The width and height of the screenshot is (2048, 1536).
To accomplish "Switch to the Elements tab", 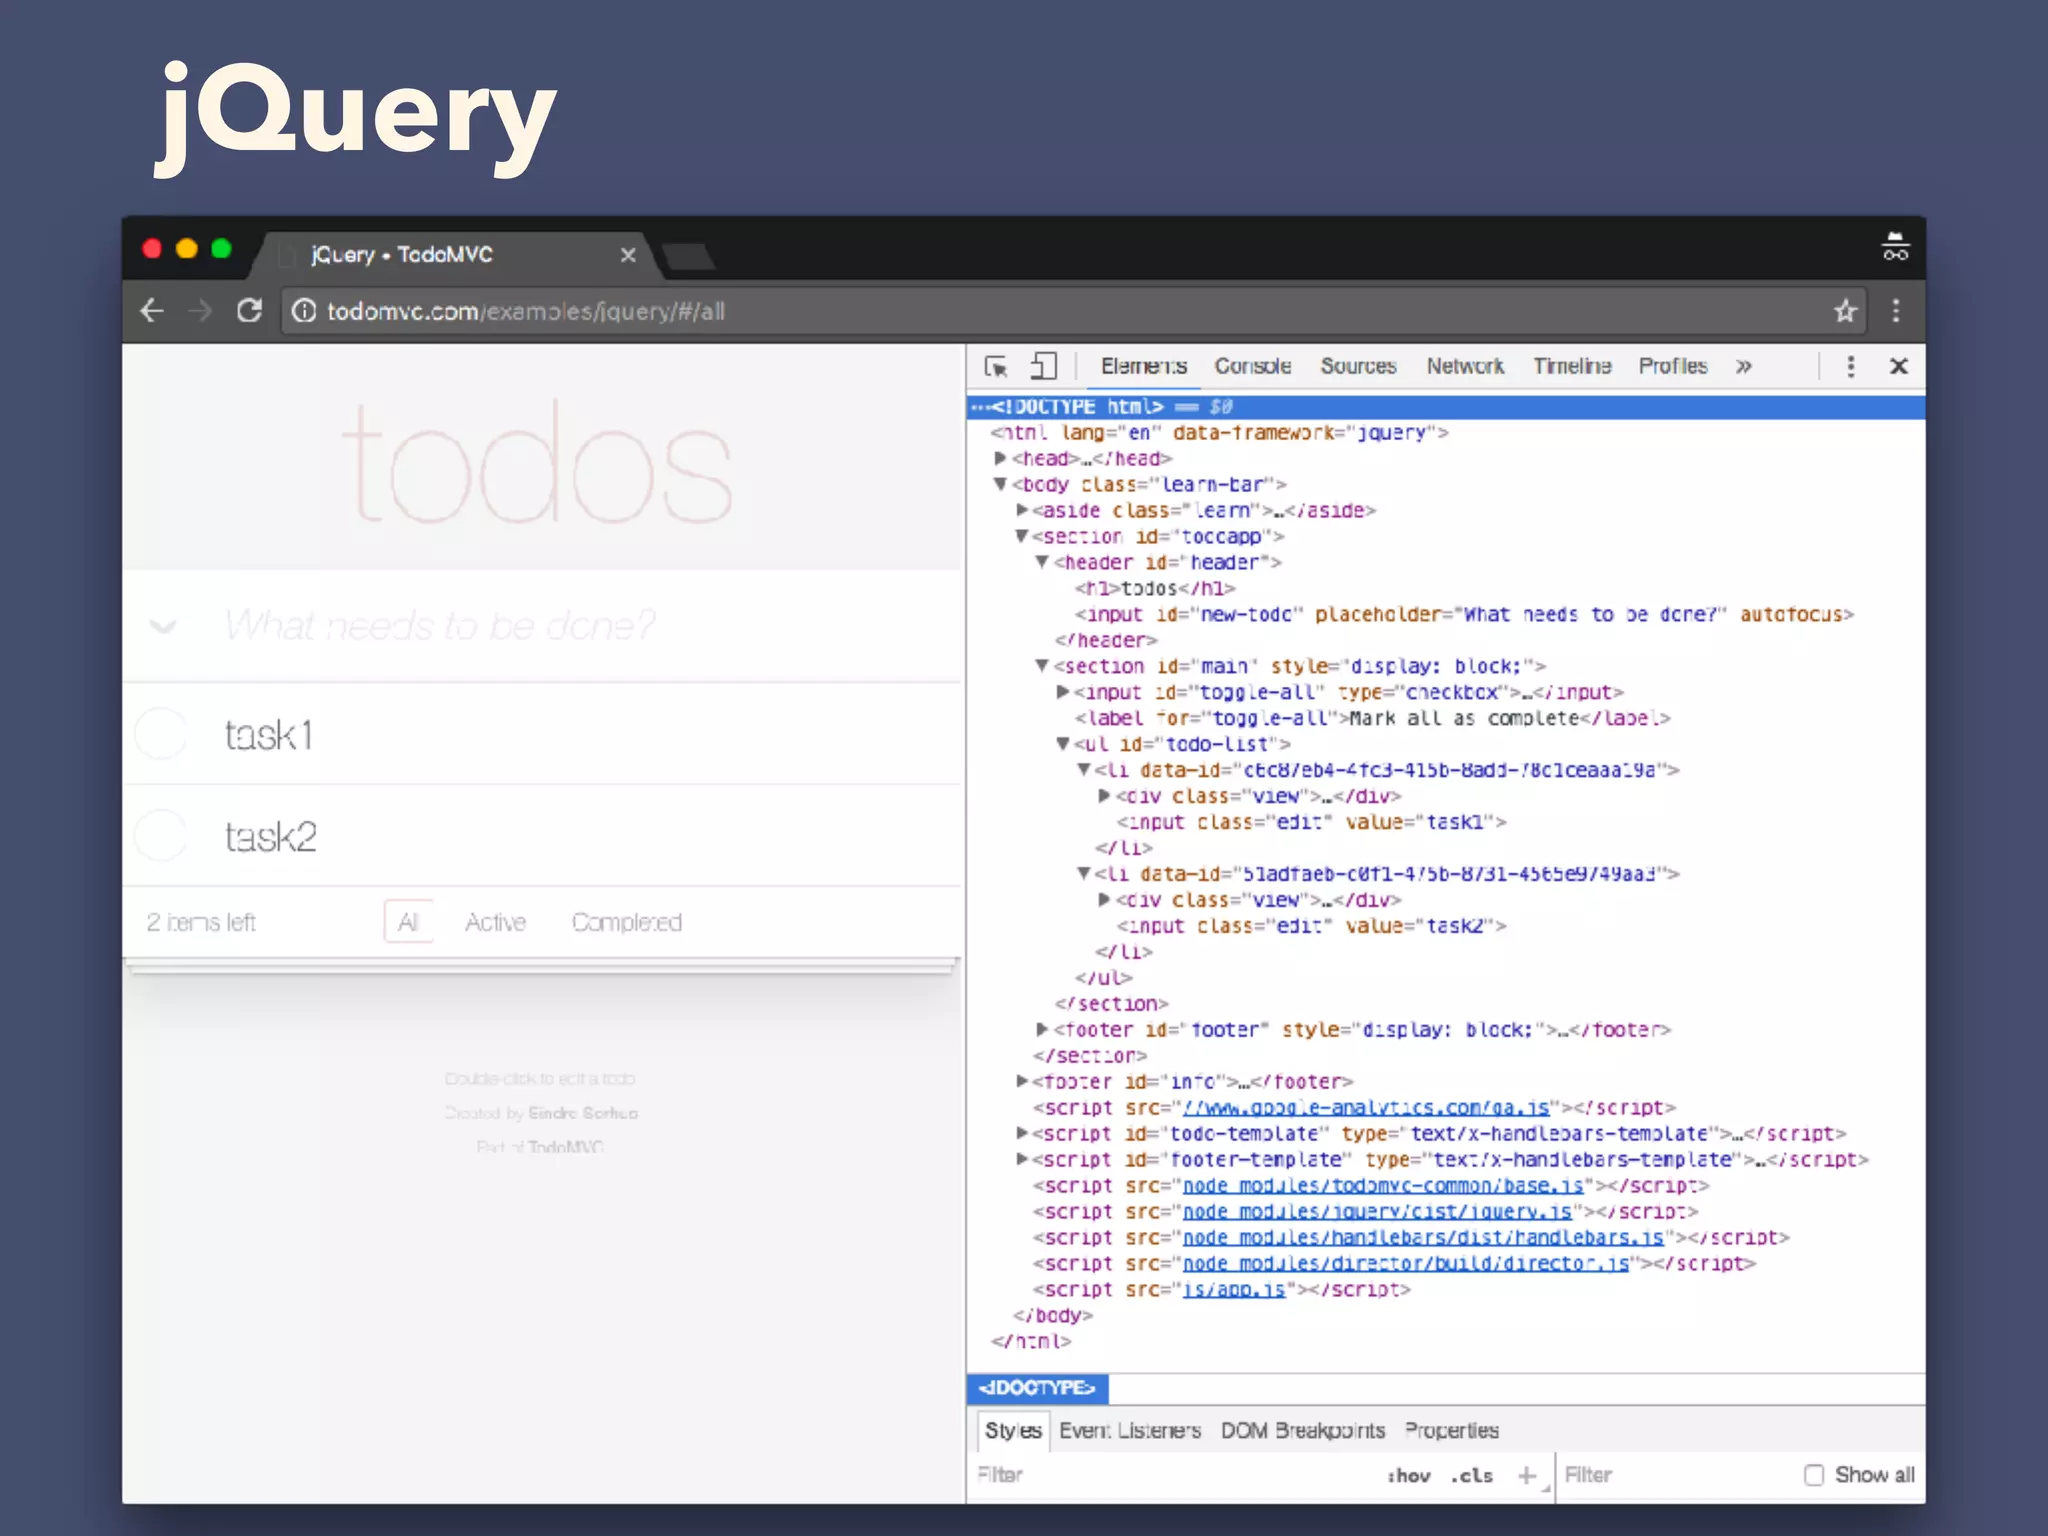I will [1144, 366].
